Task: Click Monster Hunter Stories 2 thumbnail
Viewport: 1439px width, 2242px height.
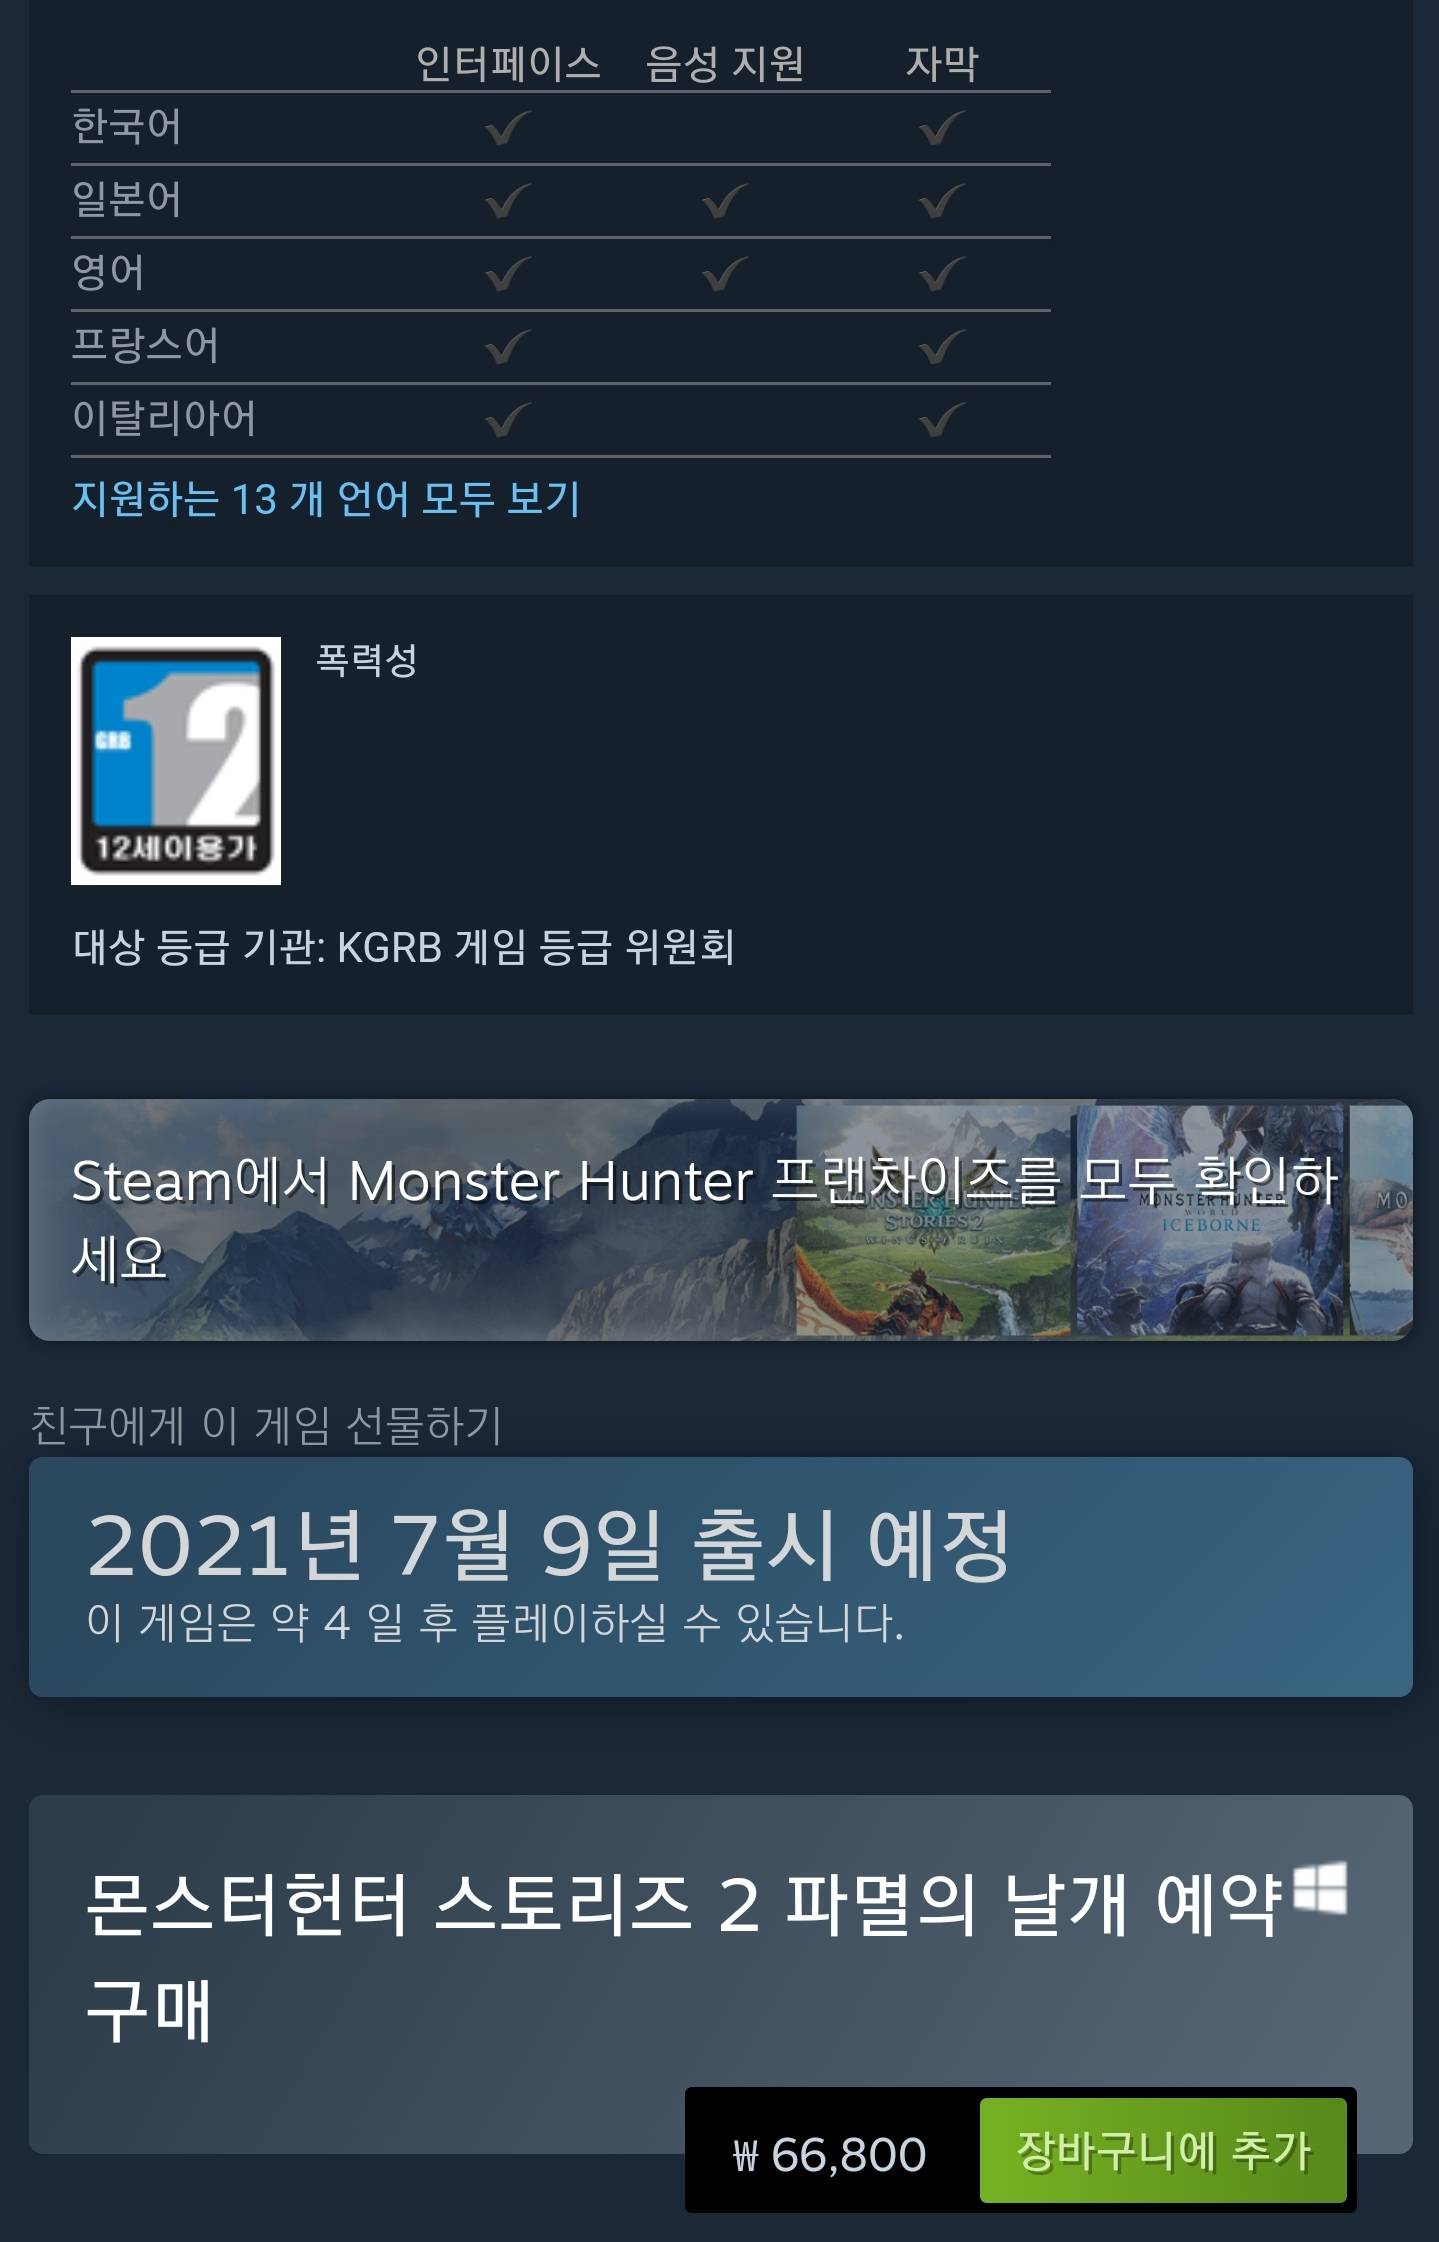Action: pyautogui.click(x=934, y=1220)
